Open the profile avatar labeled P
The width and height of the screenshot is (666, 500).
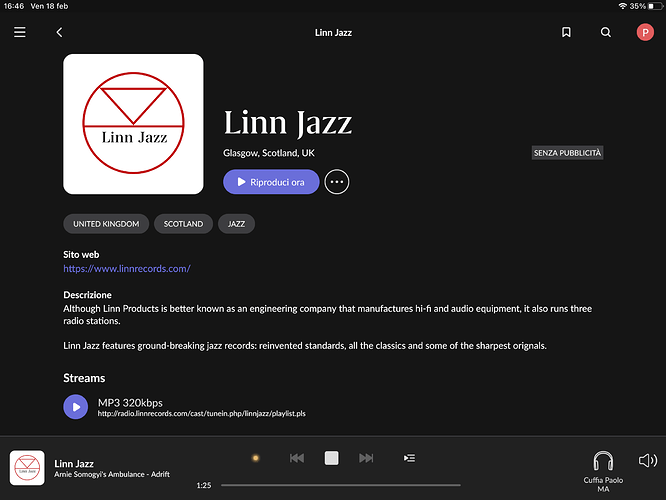[x=645, y=32]
